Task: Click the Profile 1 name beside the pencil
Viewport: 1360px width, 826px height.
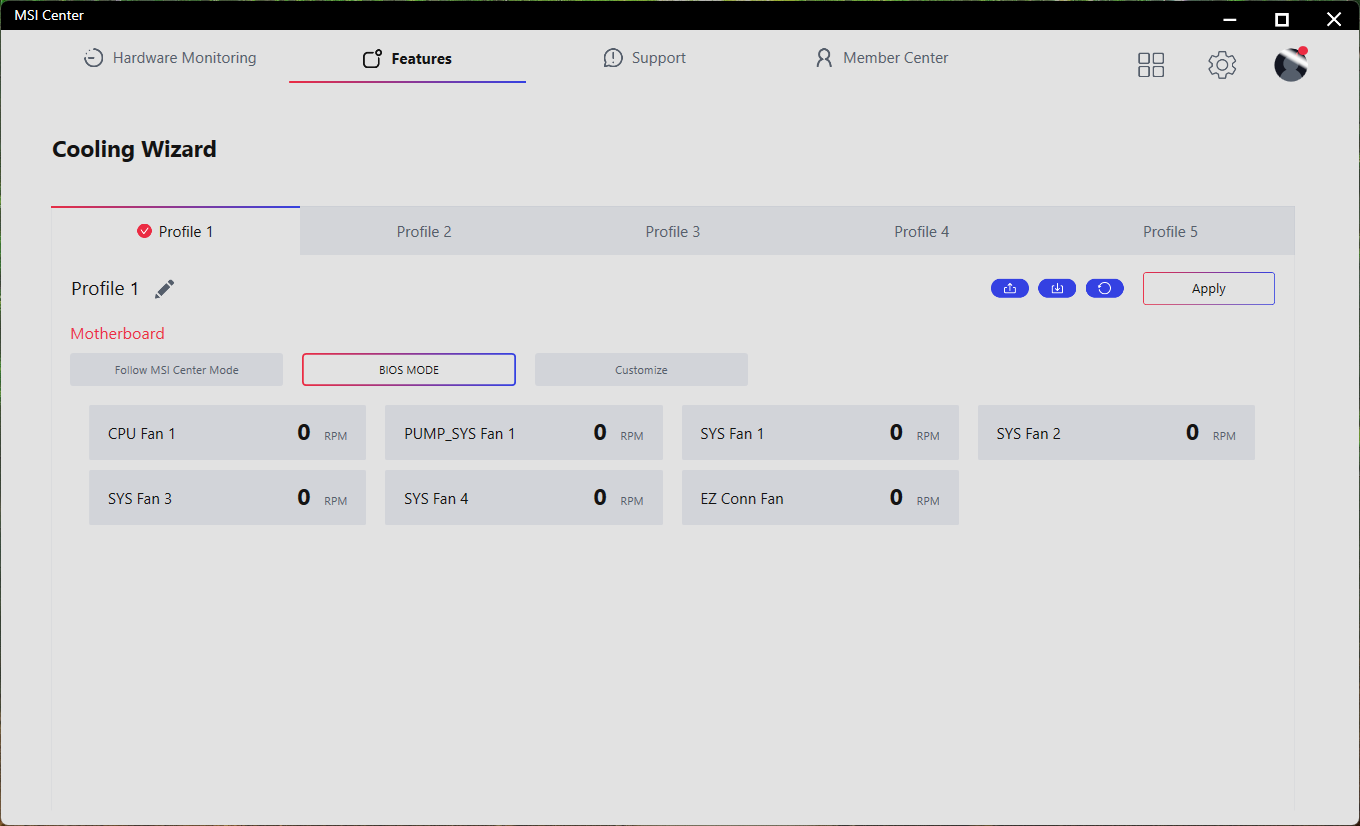Action: click(105, 289)
